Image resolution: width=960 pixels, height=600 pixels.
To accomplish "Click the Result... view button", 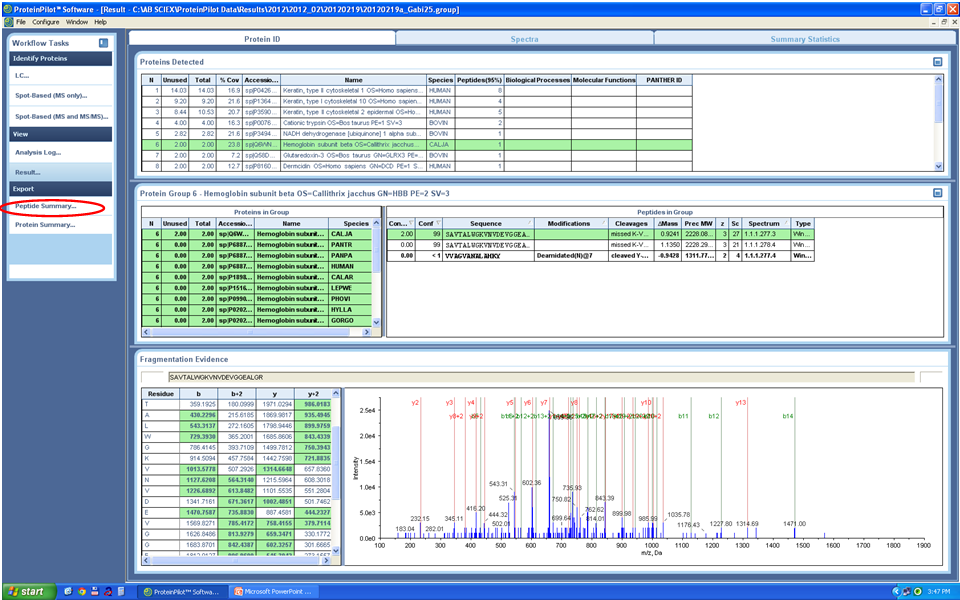I will (61, 172).
